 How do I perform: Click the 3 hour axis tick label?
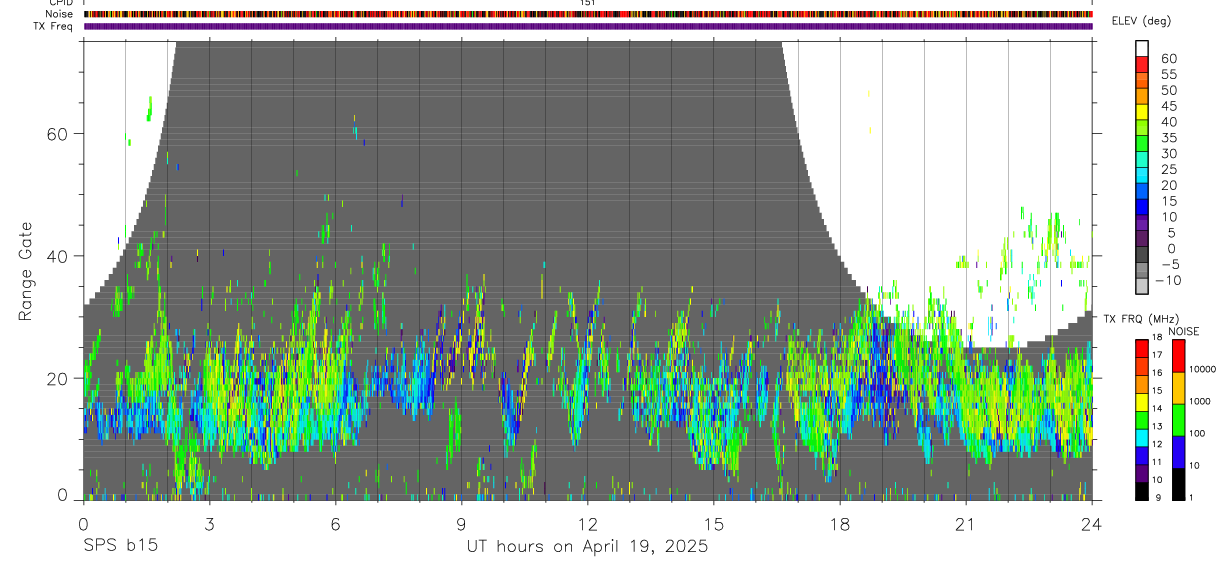(209, 524)
